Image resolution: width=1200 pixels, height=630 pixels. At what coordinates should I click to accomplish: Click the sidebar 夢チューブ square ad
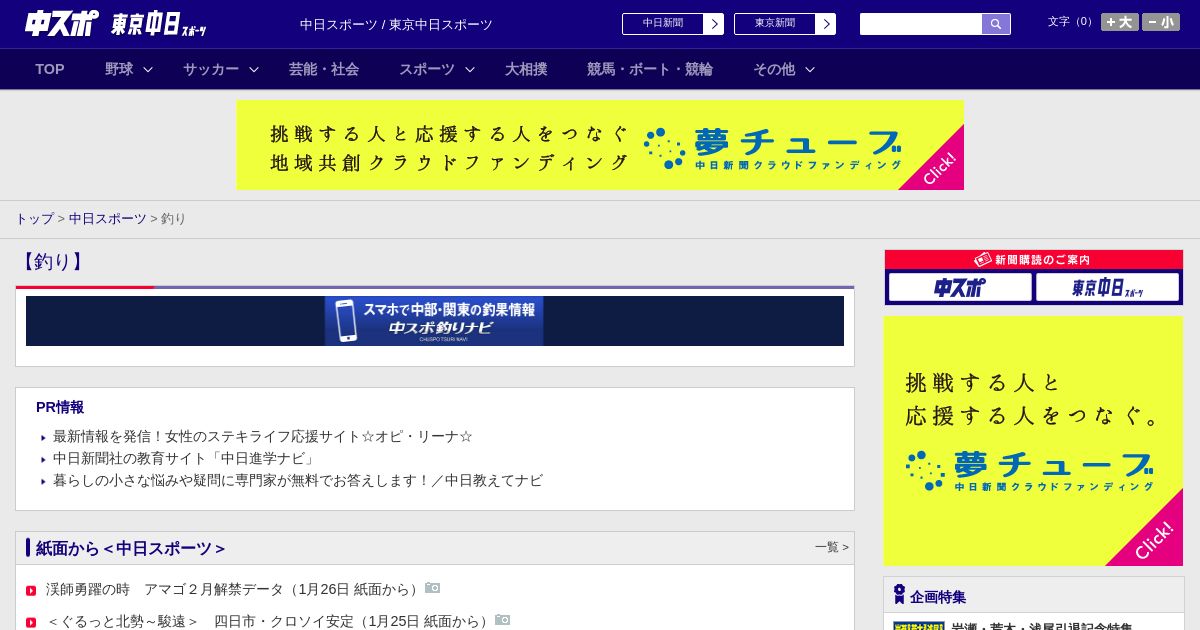coord(1033,441)
